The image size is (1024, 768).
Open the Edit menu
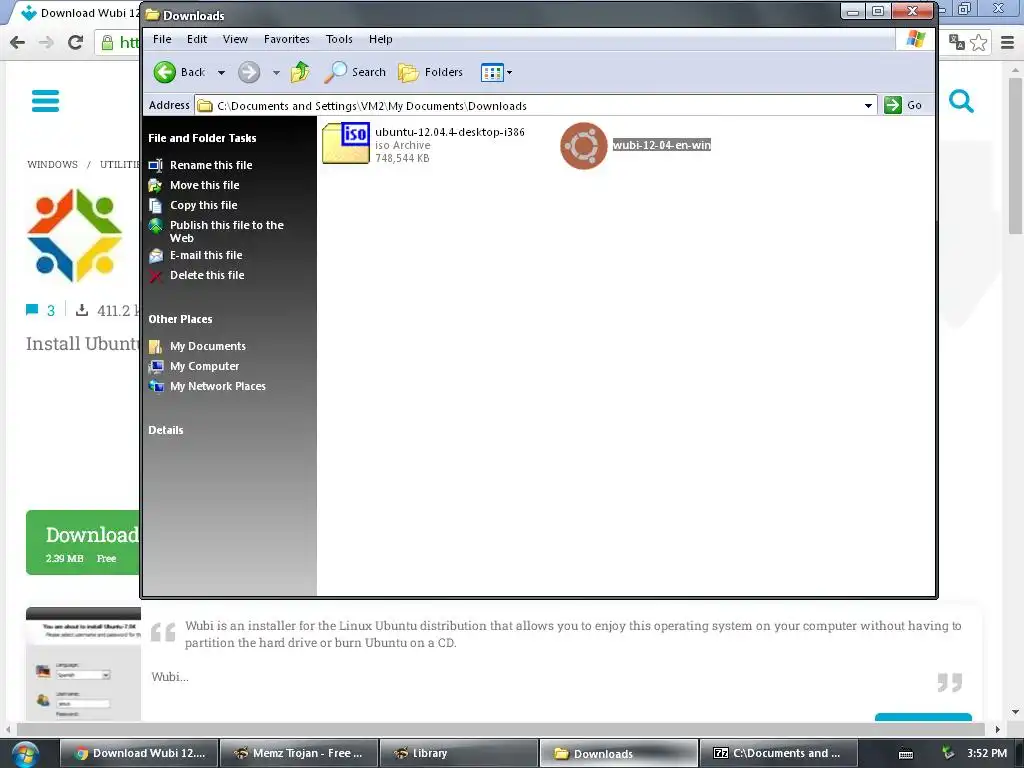pyautogui.click(x=197, y=39)
